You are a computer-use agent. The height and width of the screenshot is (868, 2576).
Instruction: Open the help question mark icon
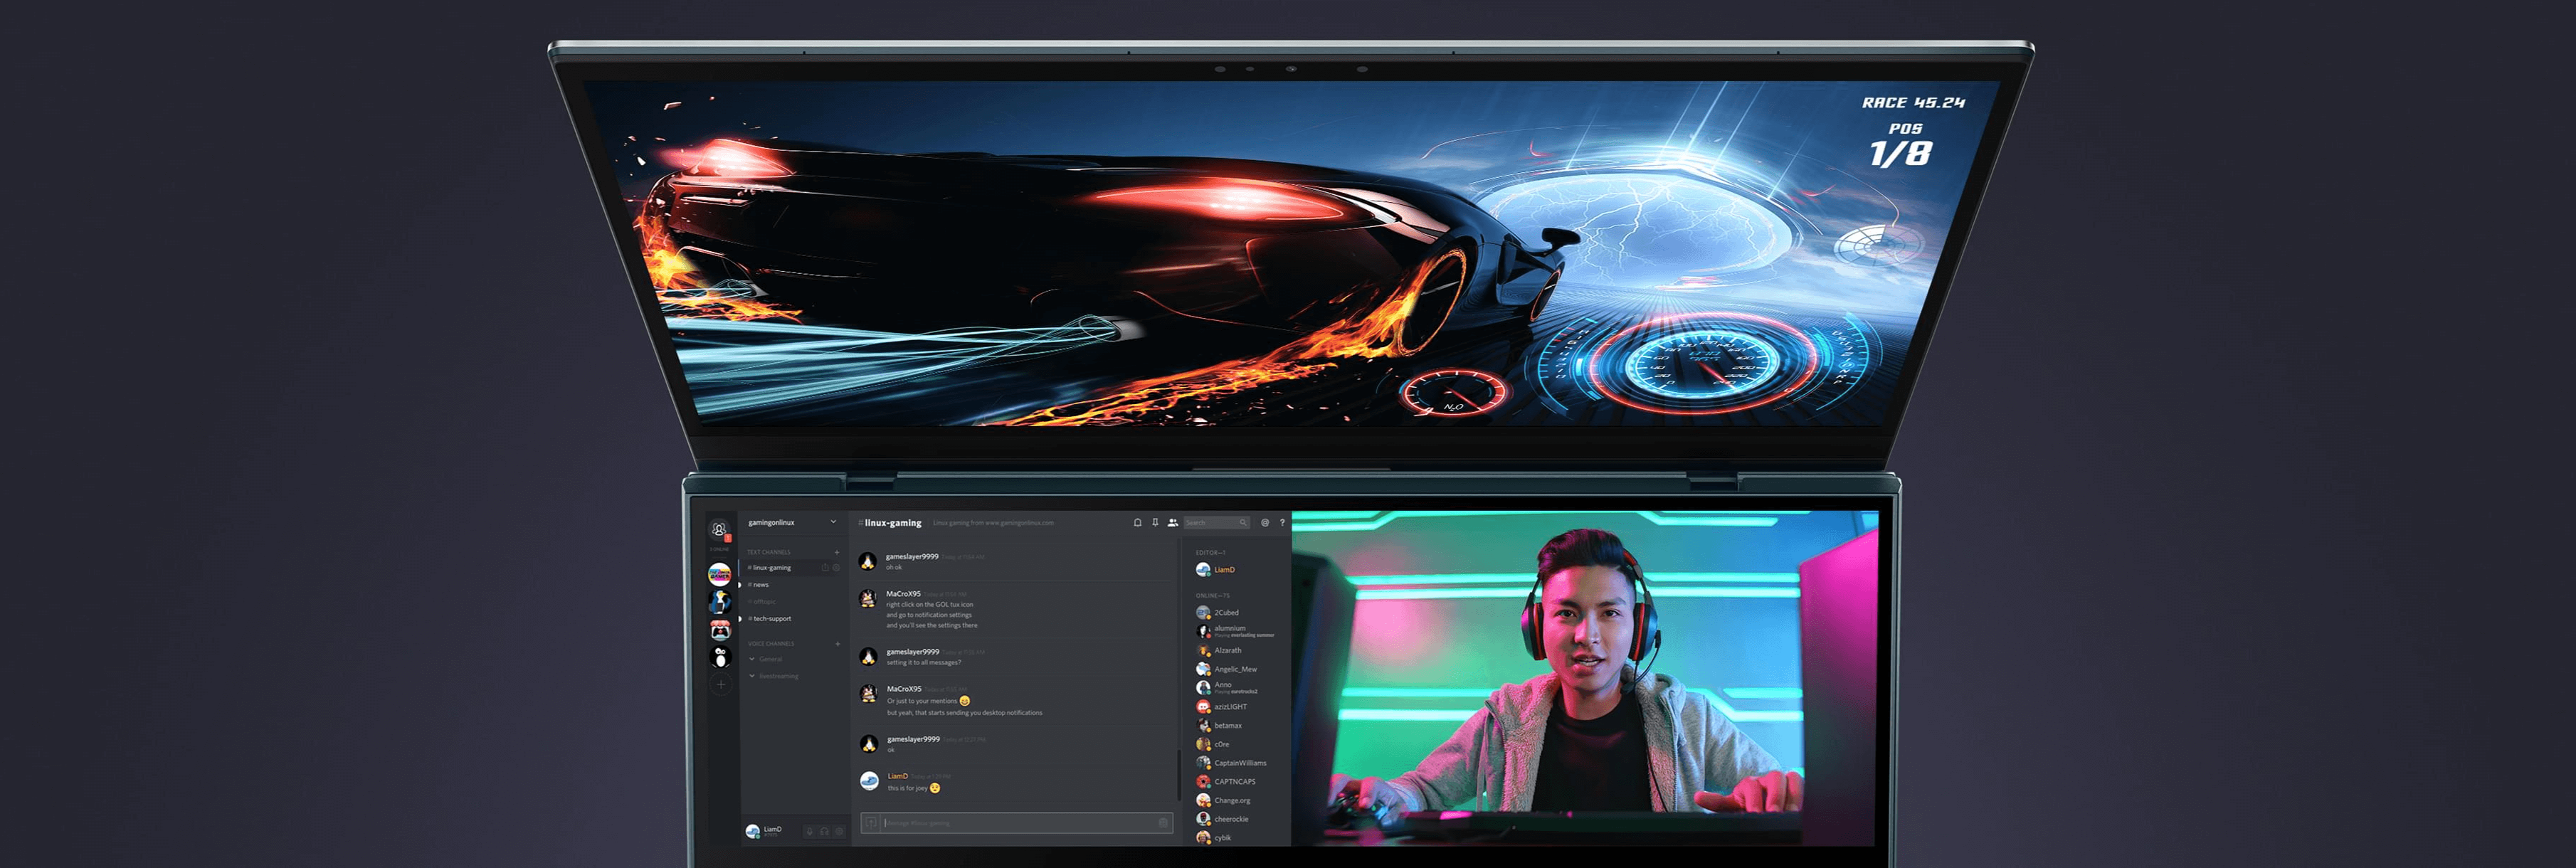(1283, 523)
